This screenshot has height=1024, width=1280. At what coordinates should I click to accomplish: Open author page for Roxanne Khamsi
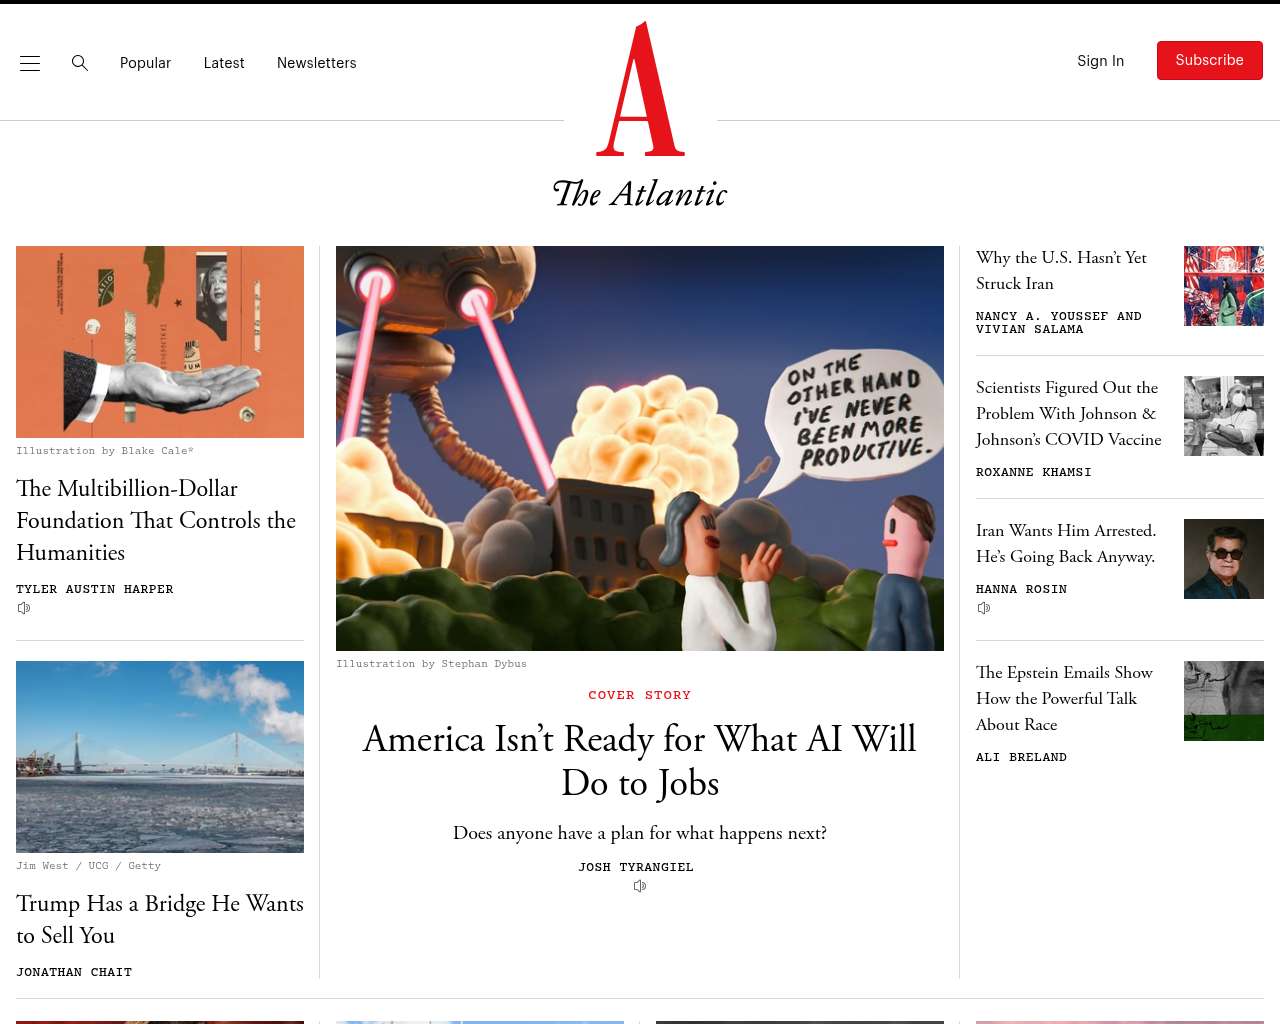1034,472
